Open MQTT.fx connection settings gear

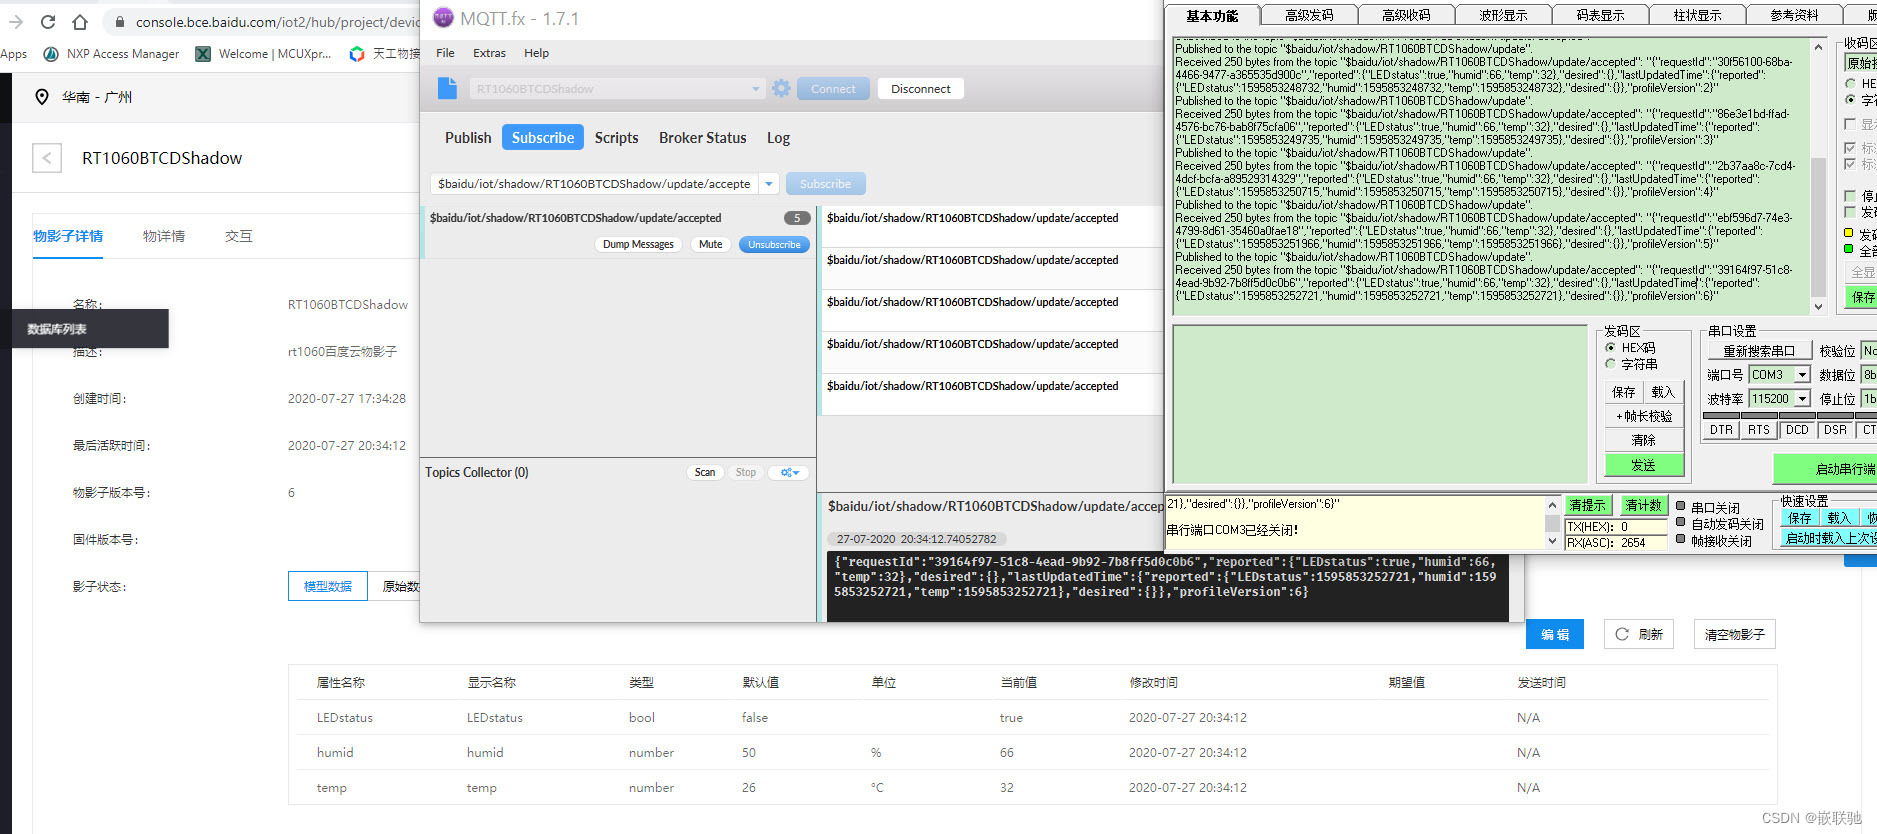point(781,88)
